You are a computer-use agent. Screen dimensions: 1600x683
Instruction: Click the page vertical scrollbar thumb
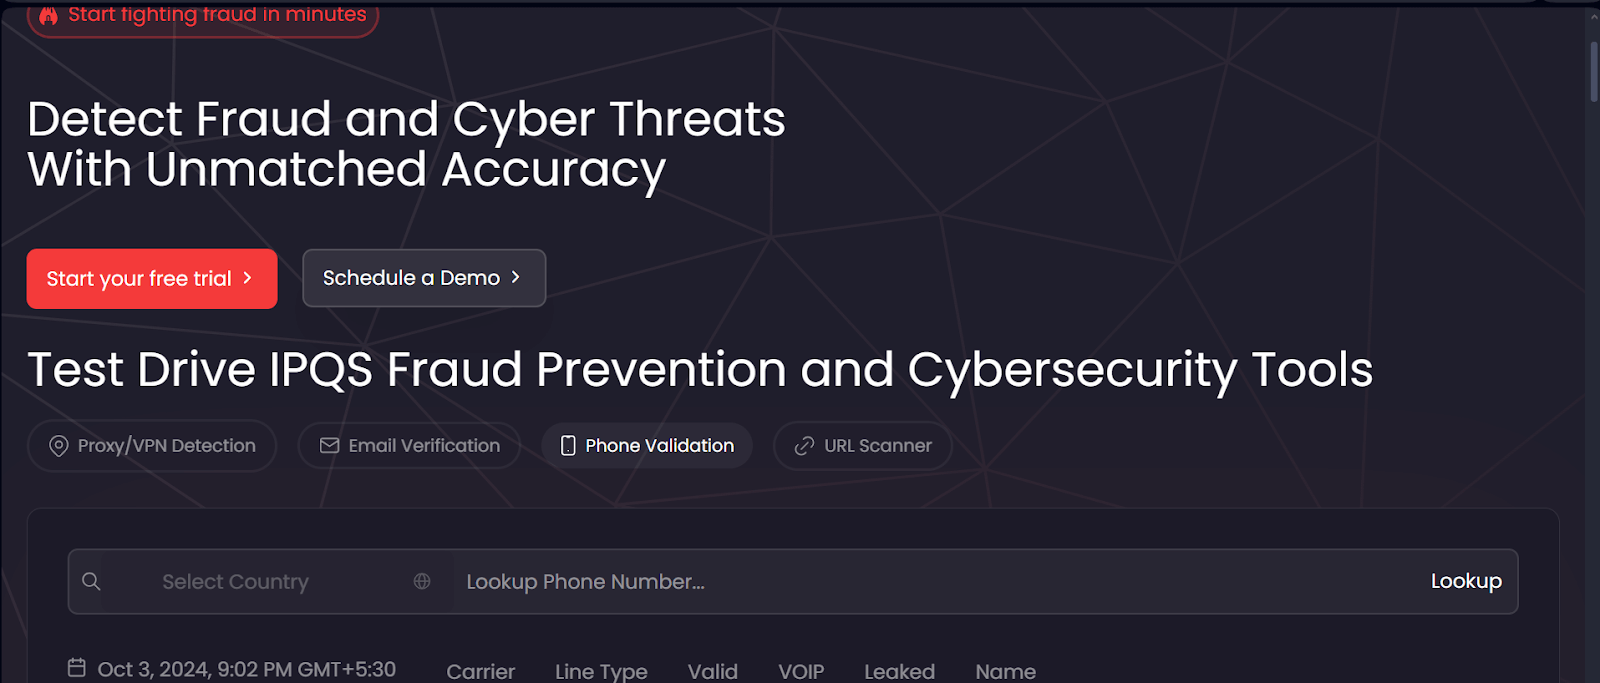point(1594,70)
